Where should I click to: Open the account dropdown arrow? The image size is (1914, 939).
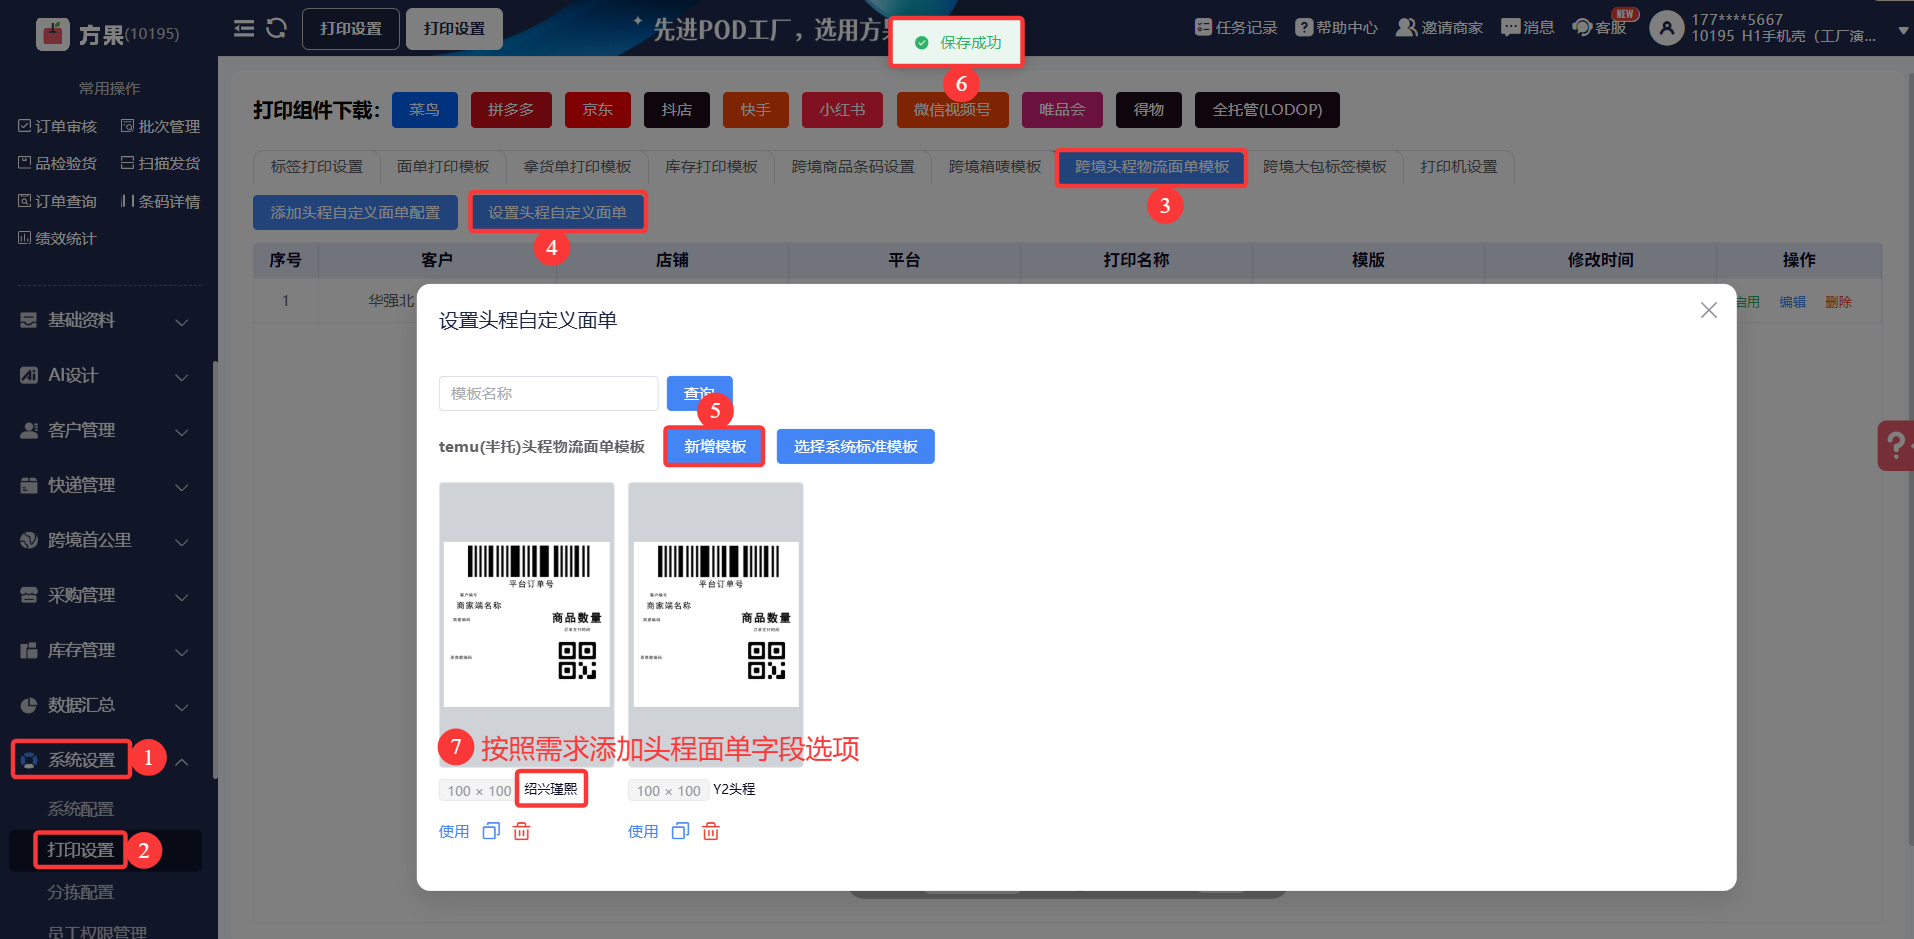click(1903, 31)
